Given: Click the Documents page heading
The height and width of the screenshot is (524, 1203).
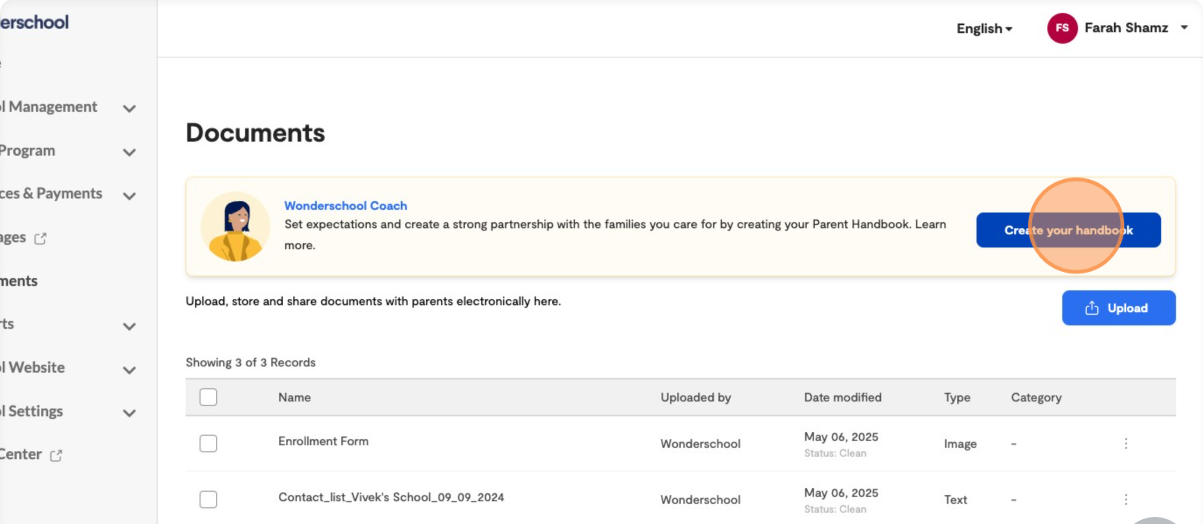Looking at the screenshot, I should tap(255, 133).
